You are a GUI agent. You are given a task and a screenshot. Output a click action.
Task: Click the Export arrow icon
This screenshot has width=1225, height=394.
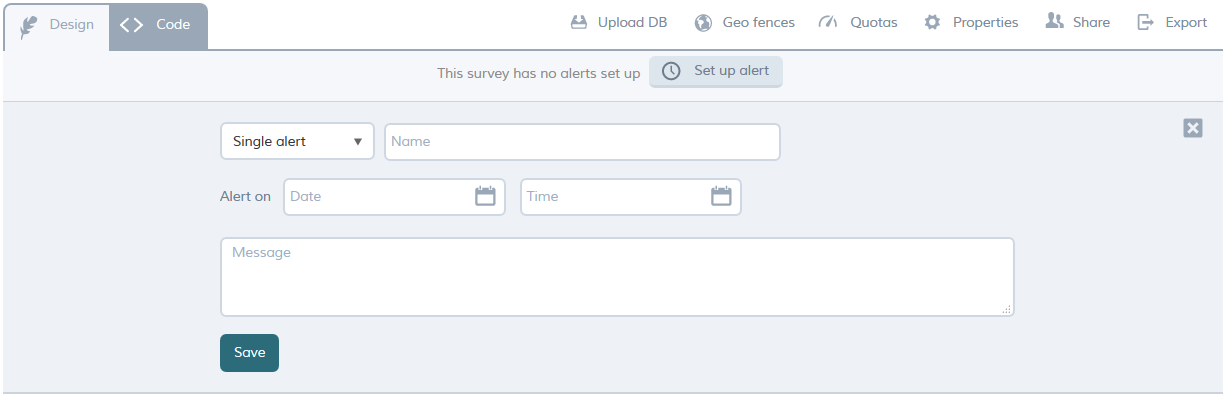click(1146, 22)
